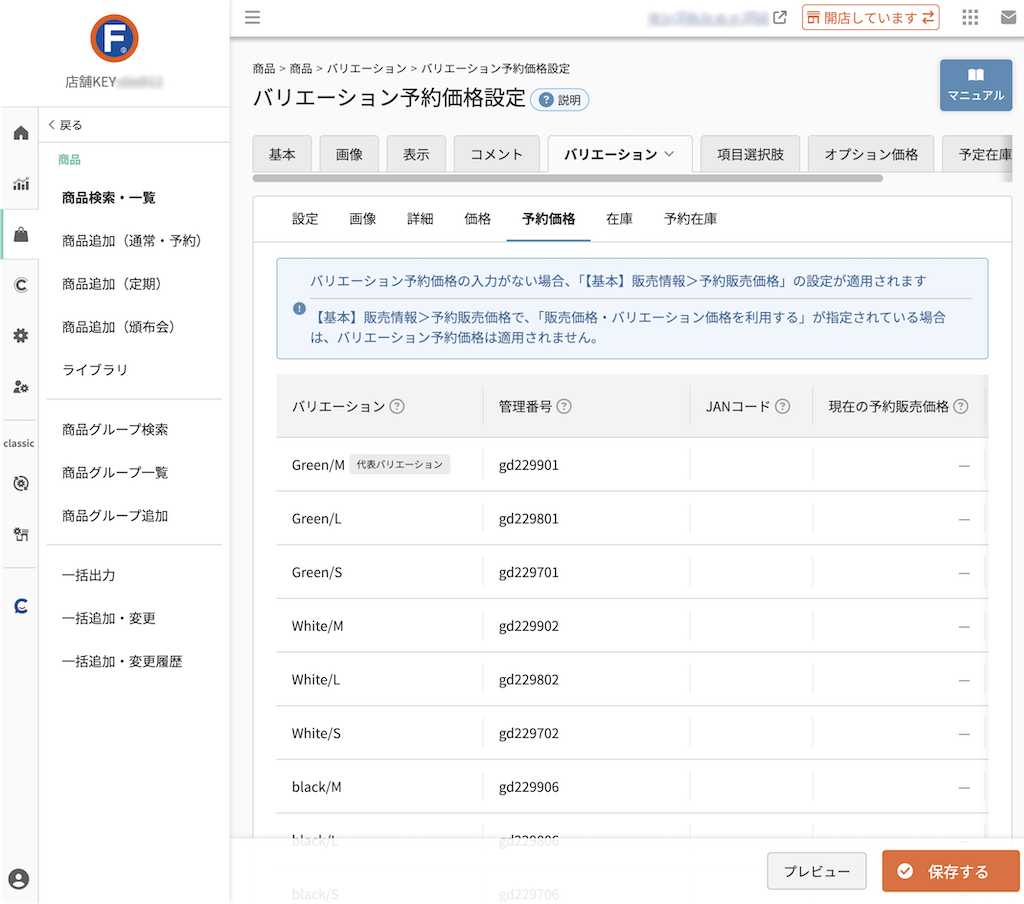The width and height of the screenshot is (1024, 904).
Task: Open the blue C logo icon
Action: (x=21, y=606)
